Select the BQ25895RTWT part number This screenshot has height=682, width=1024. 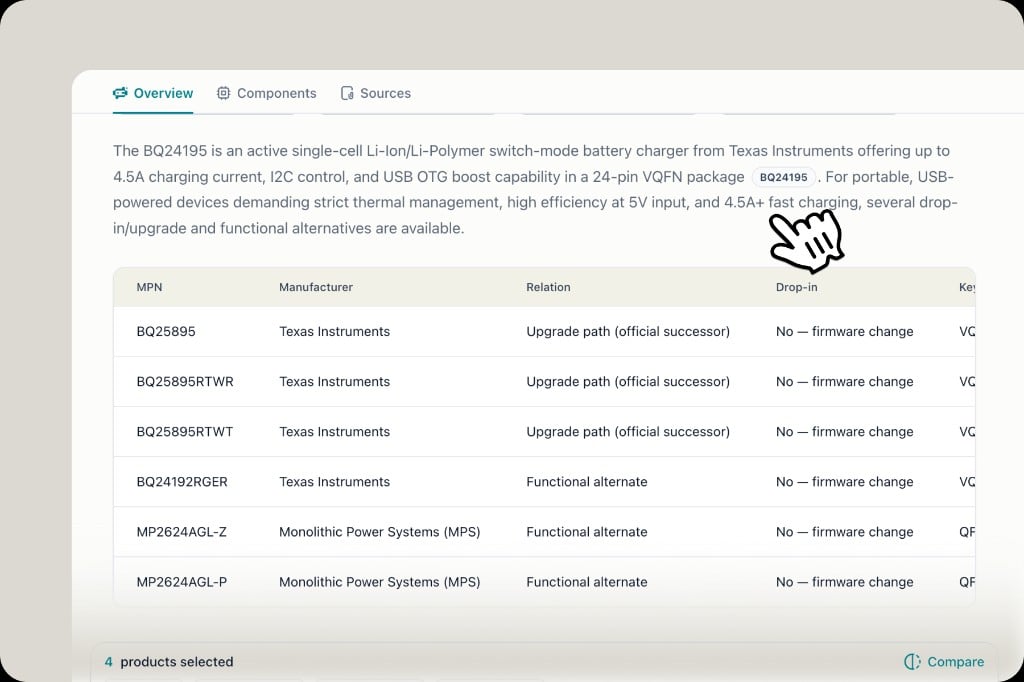click(x=185, y=432)
